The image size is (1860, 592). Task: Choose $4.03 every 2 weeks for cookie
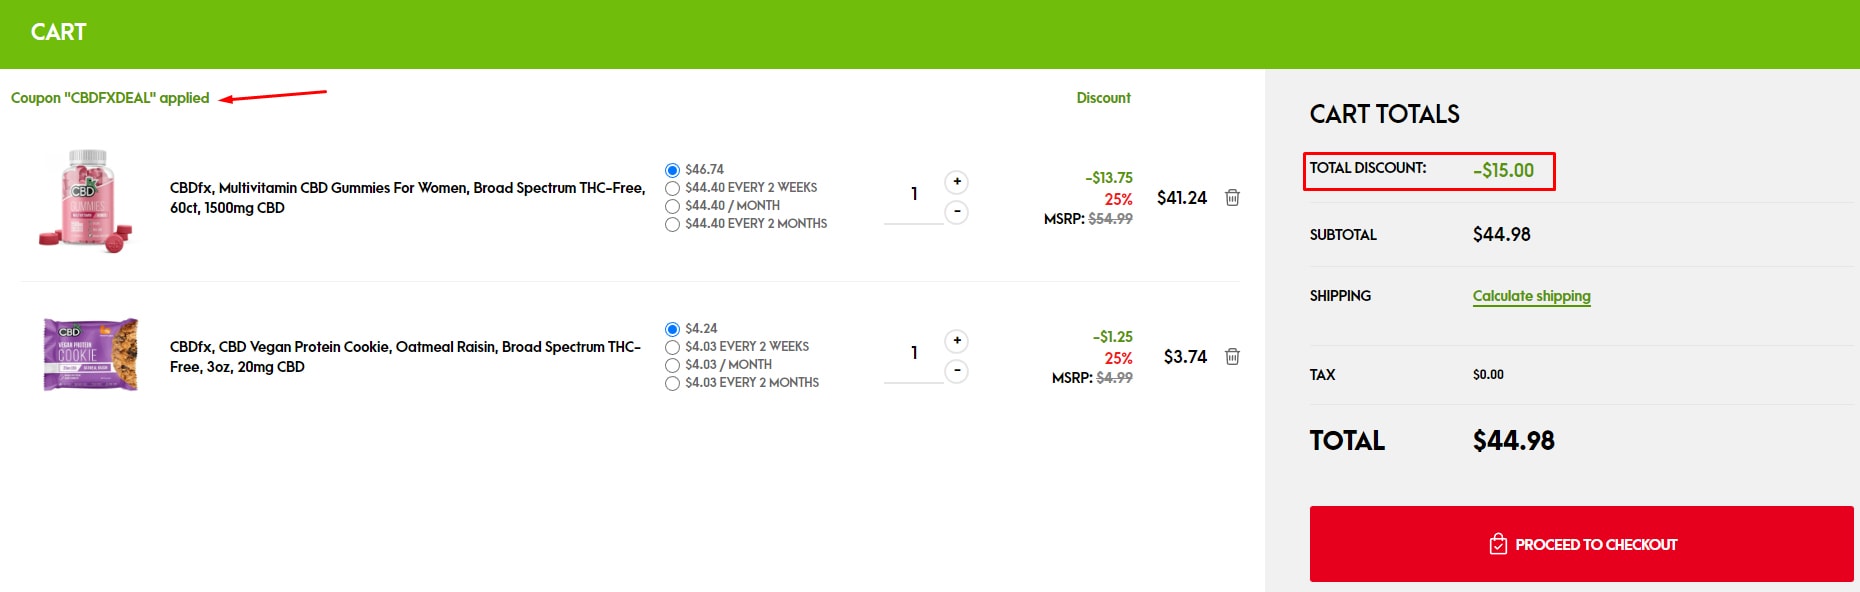pos(672,347)
